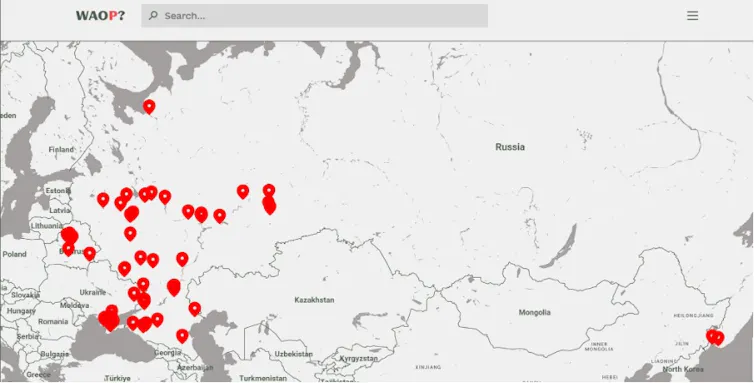This screenshot has height=383, width=754.
Task: Click the Greece country label
Action: pos(38,374)
